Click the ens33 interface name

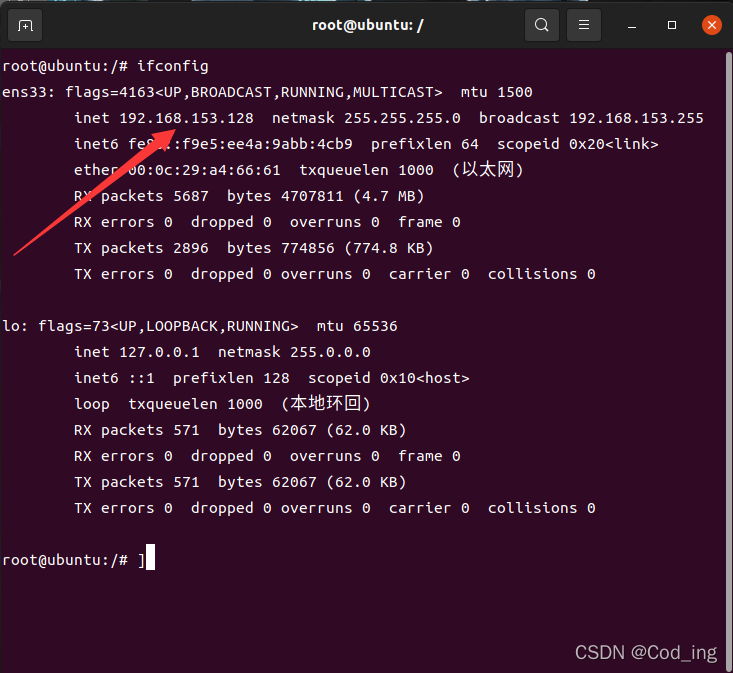pos(24,92)
